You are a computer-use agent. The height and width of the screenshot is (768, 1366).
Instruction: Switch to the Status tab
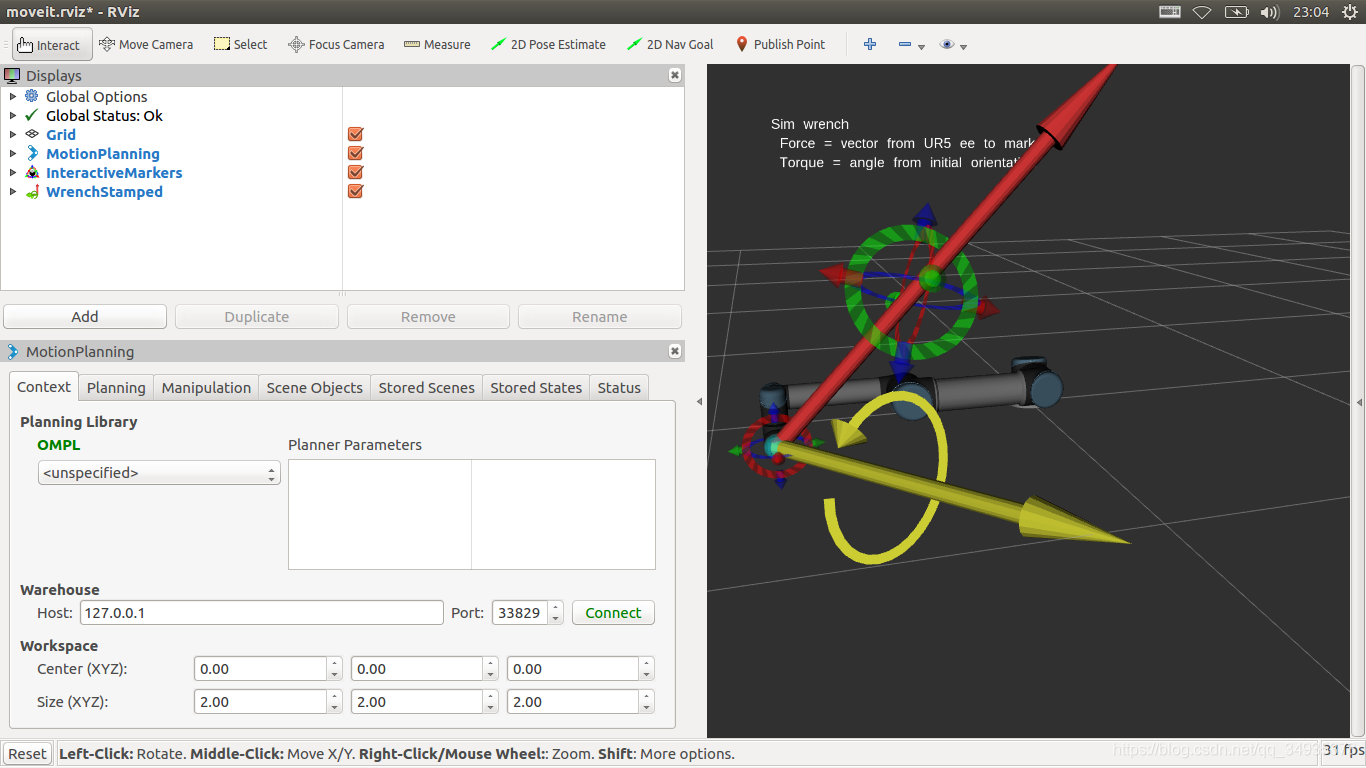(x=619, y=387)
